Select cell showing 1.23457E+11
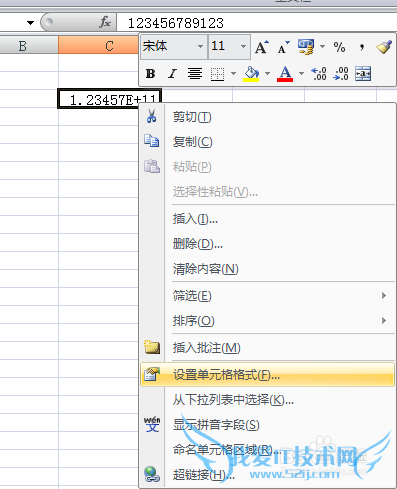This screenshot has width=397, height=489. coord(109,99)
